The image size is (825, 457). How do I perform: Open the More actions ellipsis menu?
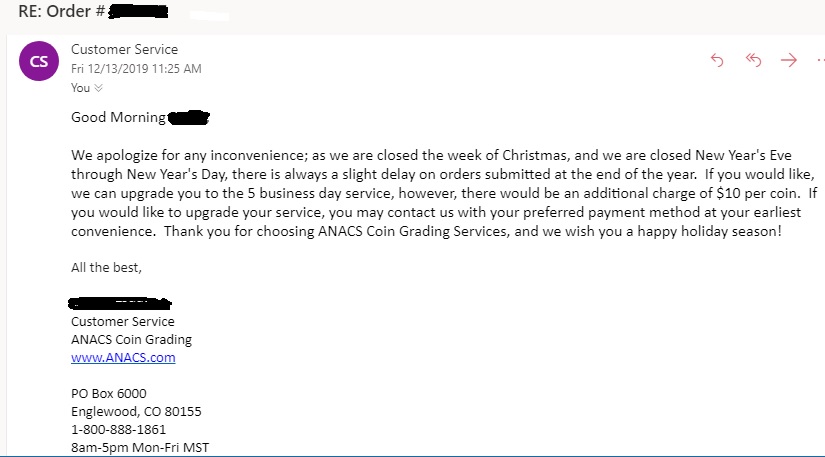pyautogui.click(x=818, y=60)
